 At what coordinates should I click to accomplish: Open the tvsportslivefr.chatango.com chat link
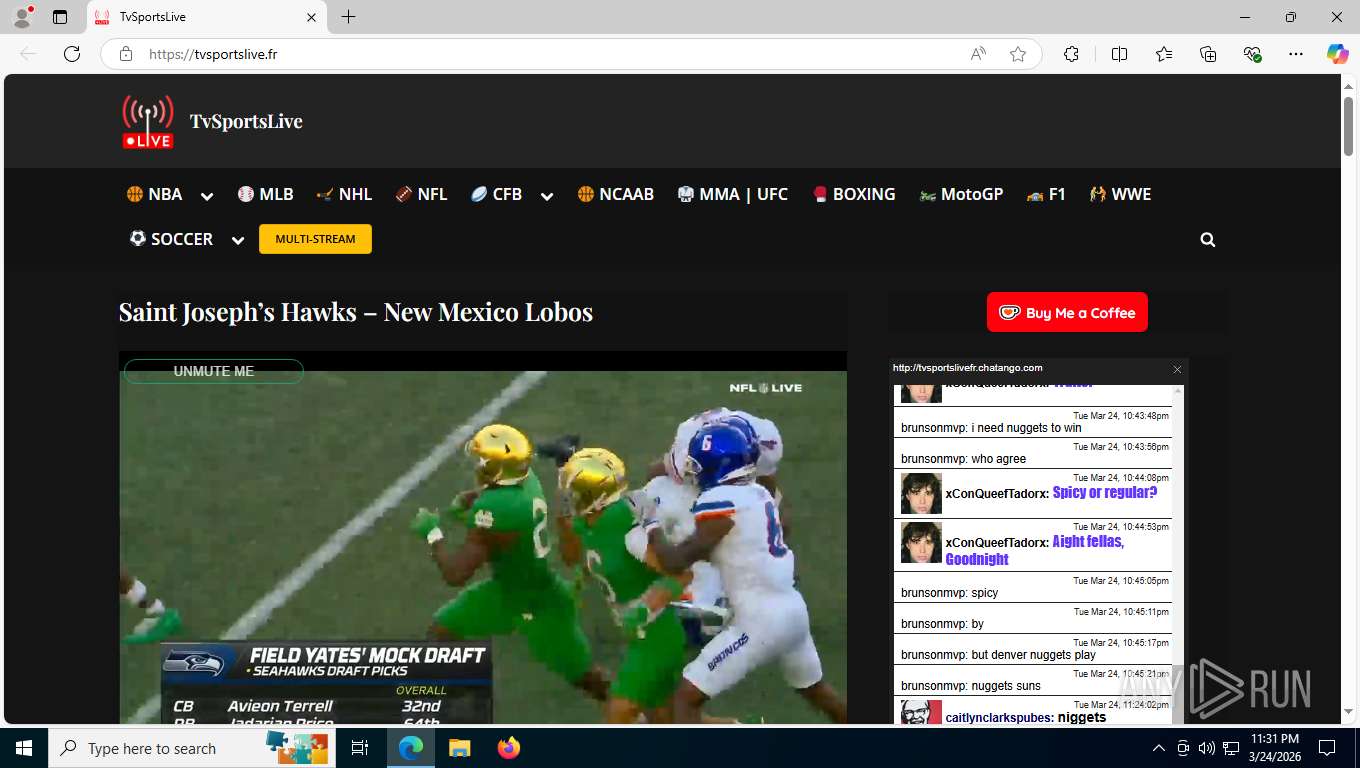pyautogui.click(x=968, y=368)
